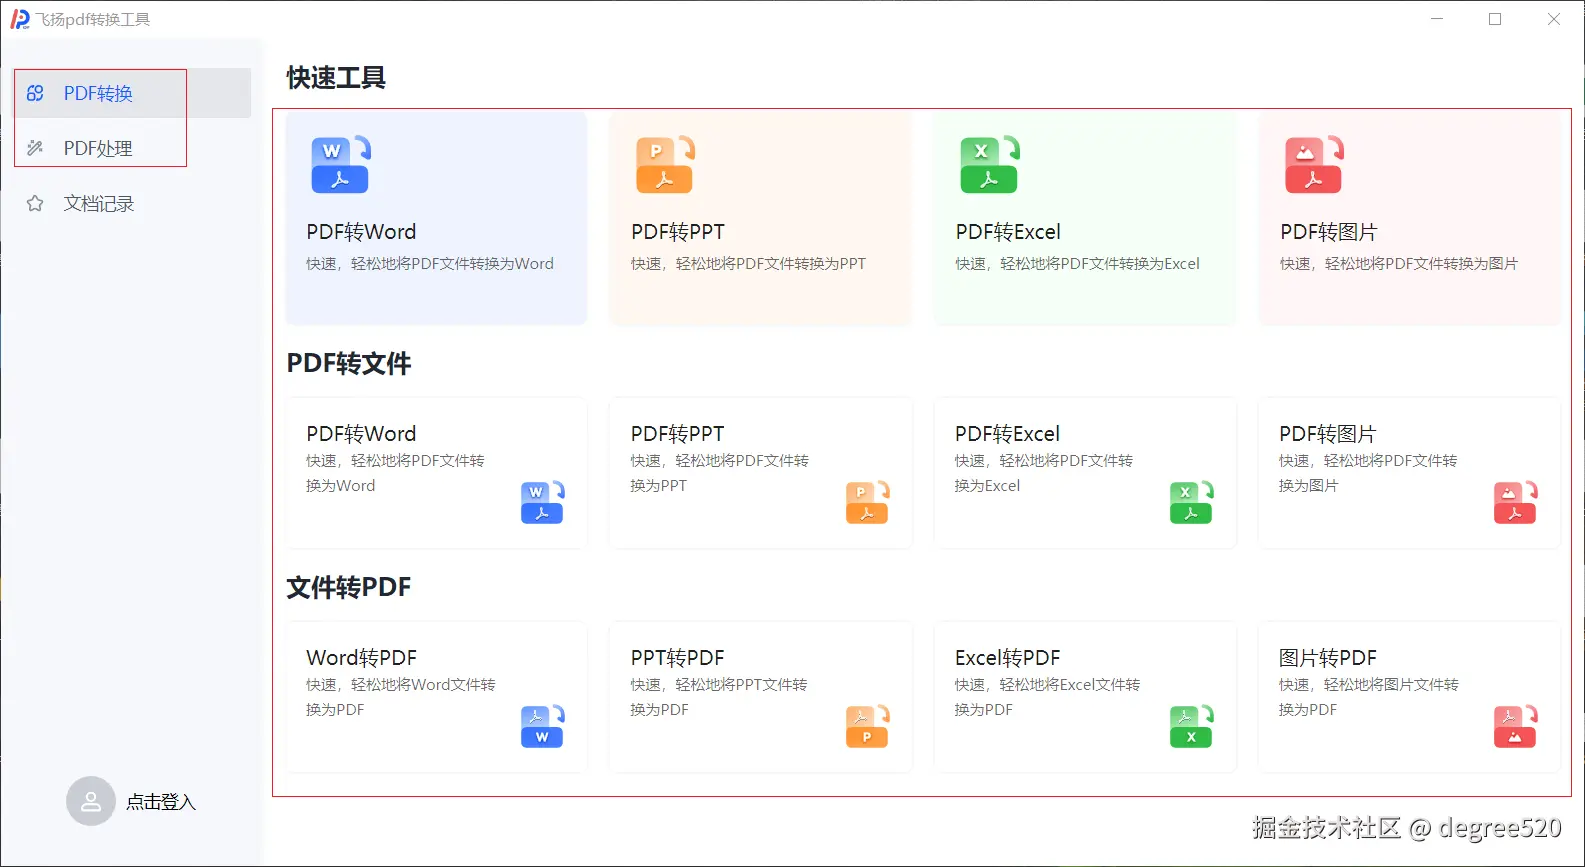Click the red PDF转图片 quick tool icon
1585x867 pixels.
1314,165
